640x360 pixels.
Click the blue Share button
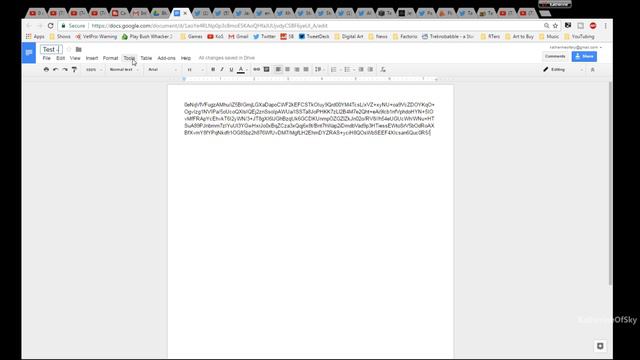[584, 56]
